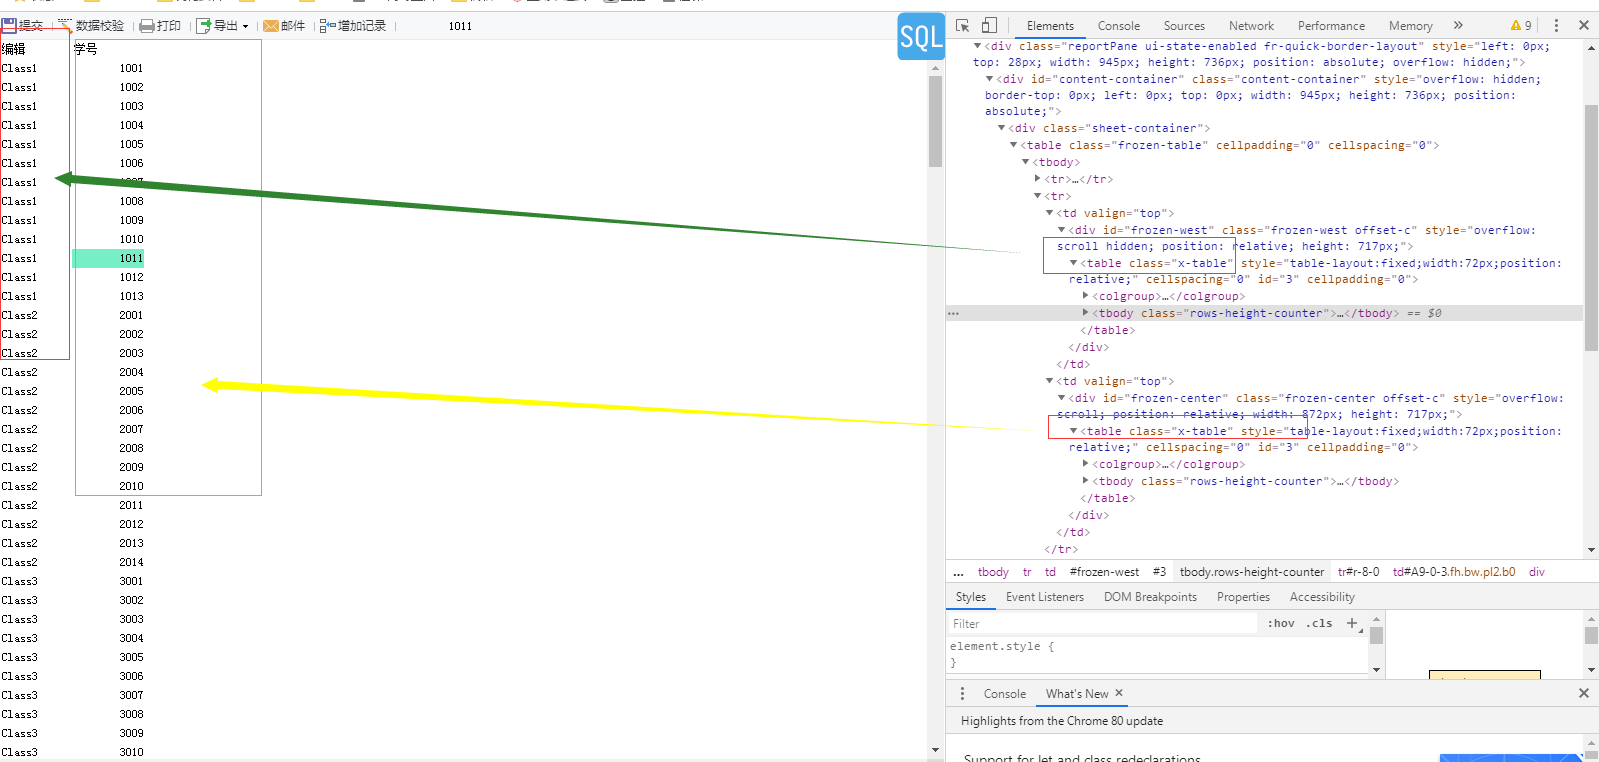Click the tbody.rows-height-counter breadcrumb
Image resolution: width=1599 pixels, height=762 pixels.
(x=1252, y=572)
